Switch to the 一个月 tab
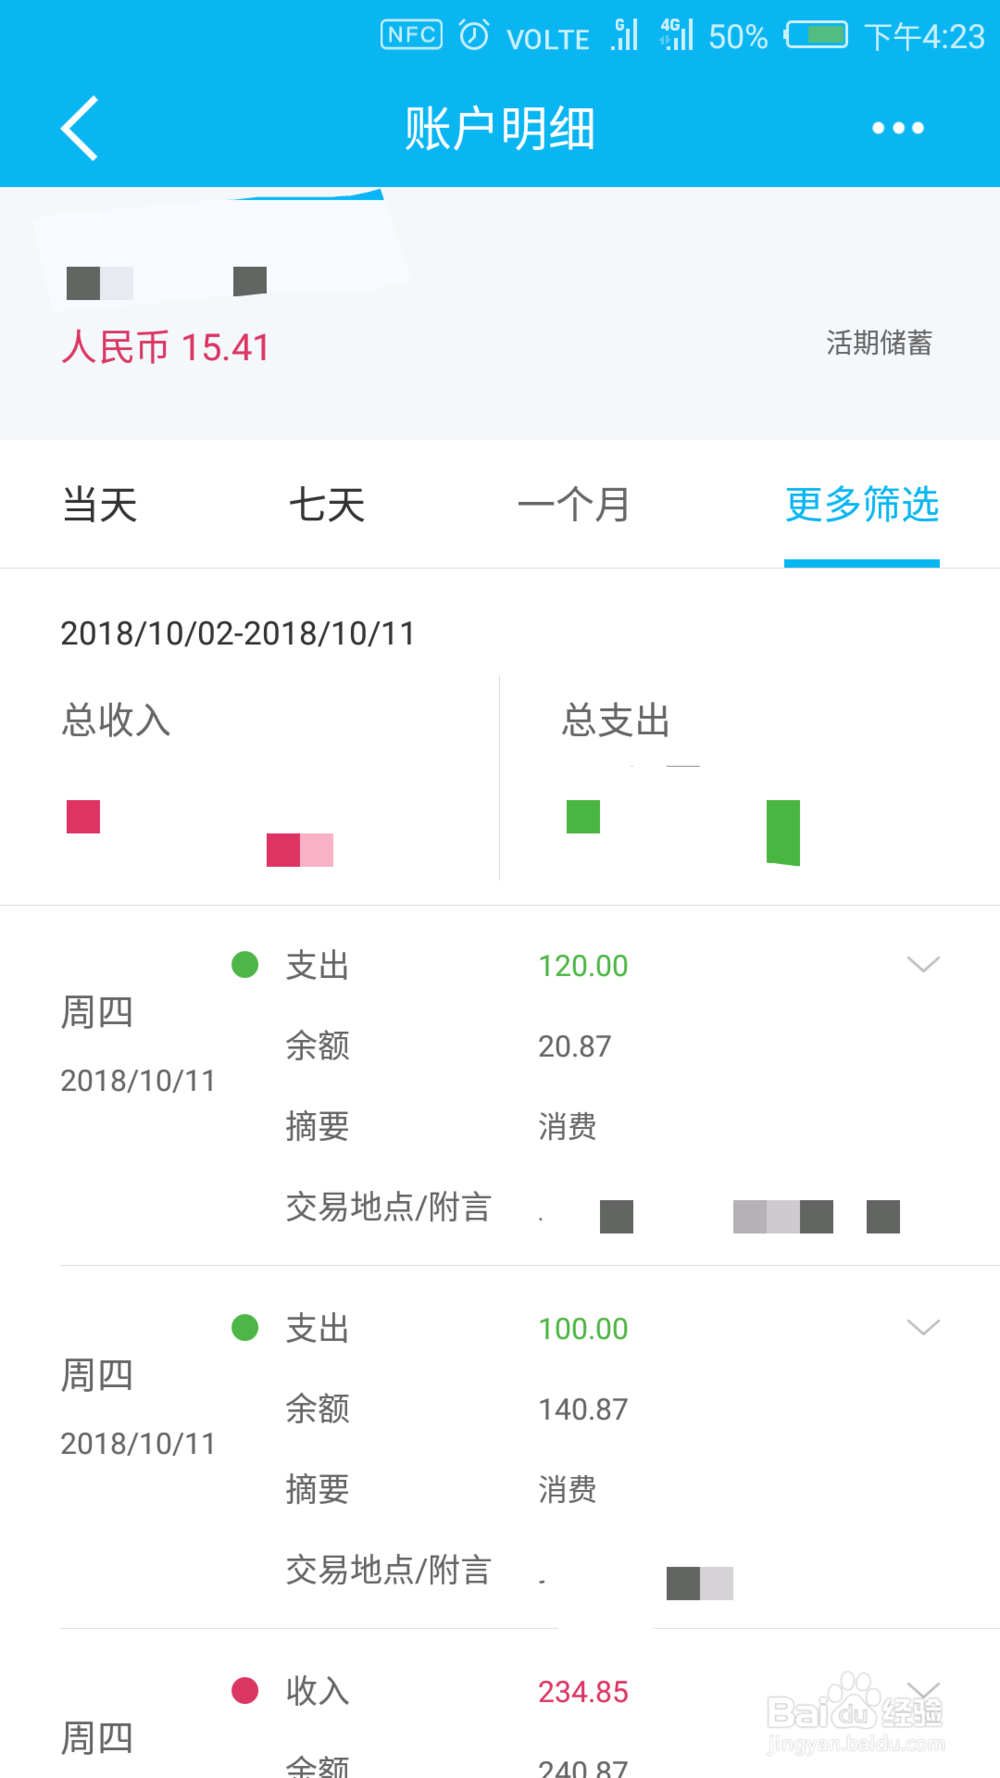Viewport: 1000px width, 1778px height. tap(574, 505)
